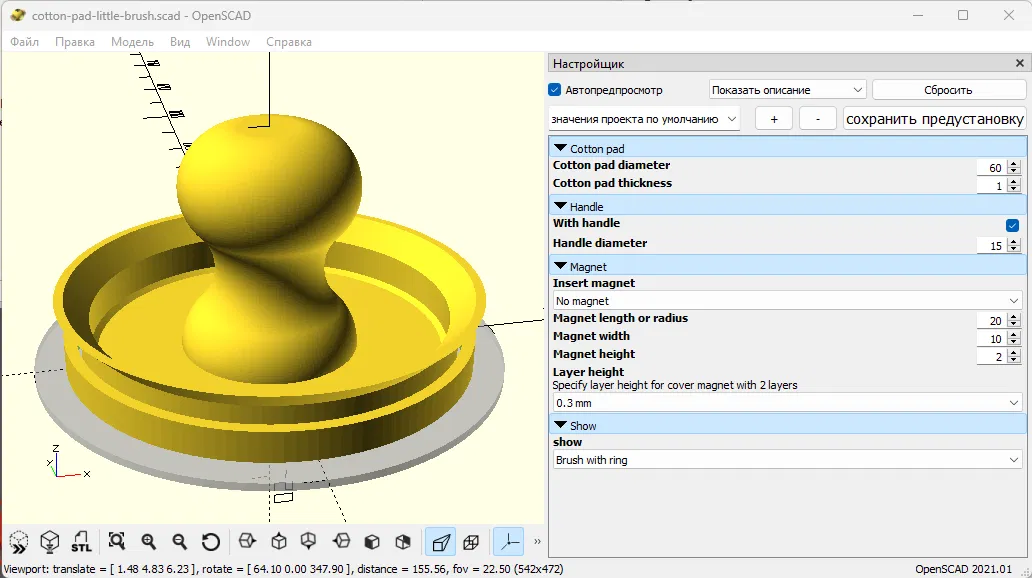Open the Layer height 0.3 mm dropdown
1032x578 pixels.
787,403
